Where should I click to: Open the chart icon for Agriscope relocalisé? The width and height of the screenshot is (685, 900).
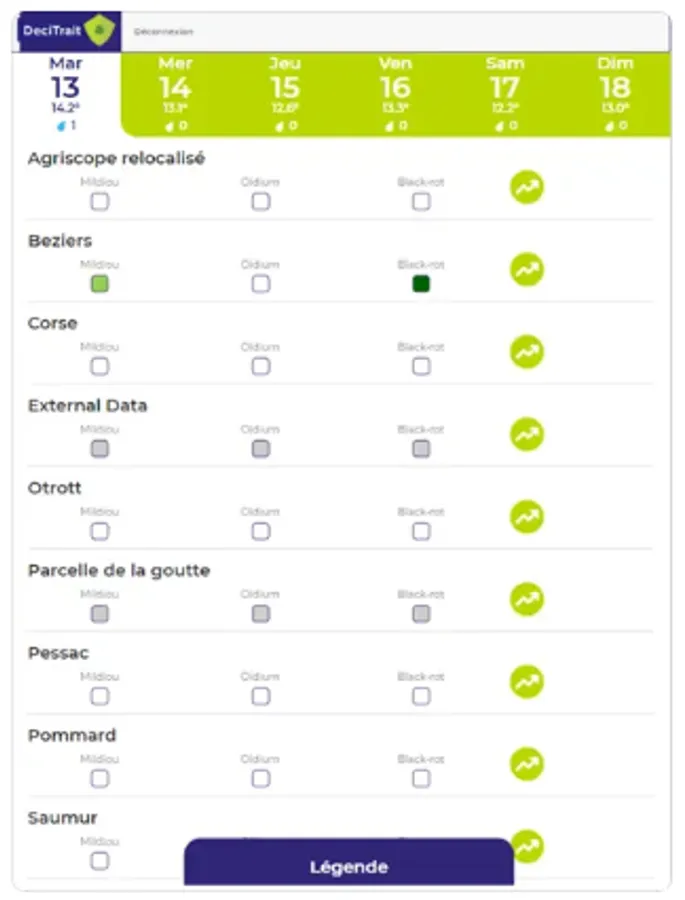coord(527,187)
